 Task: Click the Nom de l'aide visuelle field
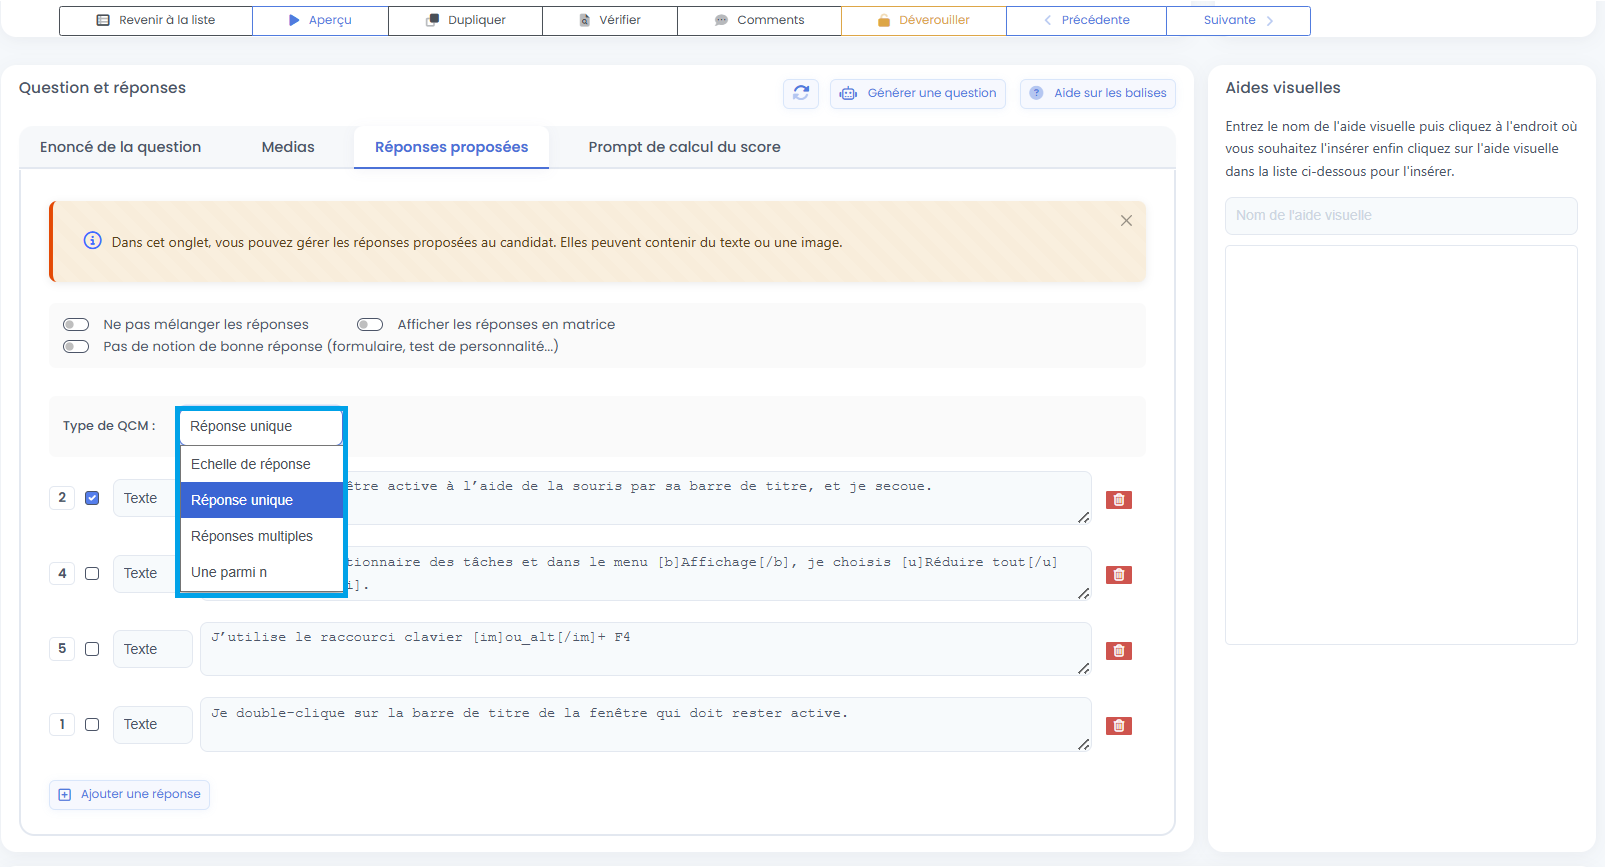[x=1401, y=215]
